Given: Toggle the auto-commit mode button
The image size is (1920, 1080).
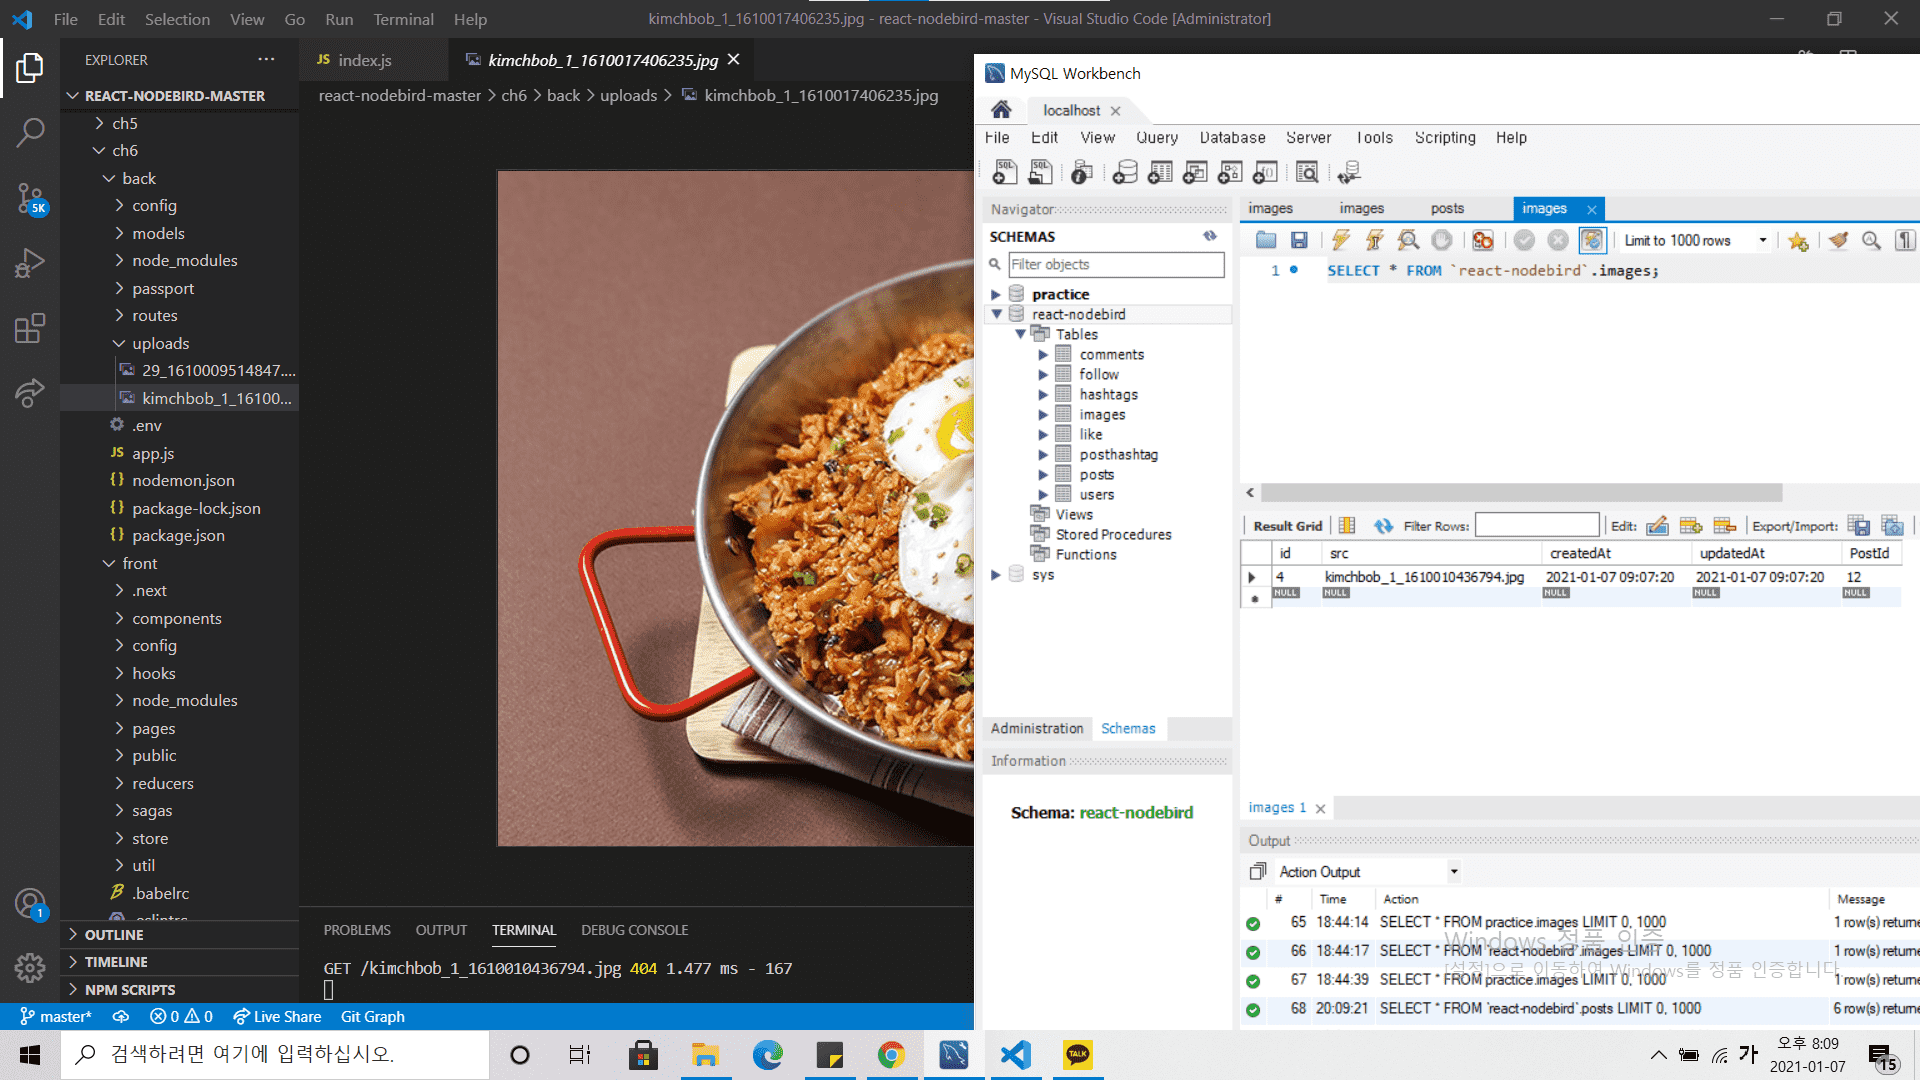Looking at the screenshot, I should click(1592, 240).
